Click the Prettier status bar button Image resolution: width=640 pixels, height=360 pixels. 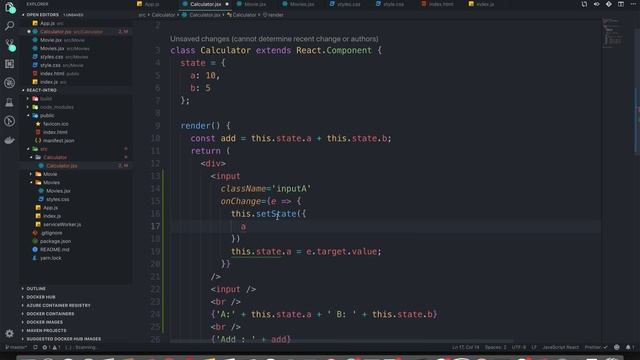coord(596,347)
